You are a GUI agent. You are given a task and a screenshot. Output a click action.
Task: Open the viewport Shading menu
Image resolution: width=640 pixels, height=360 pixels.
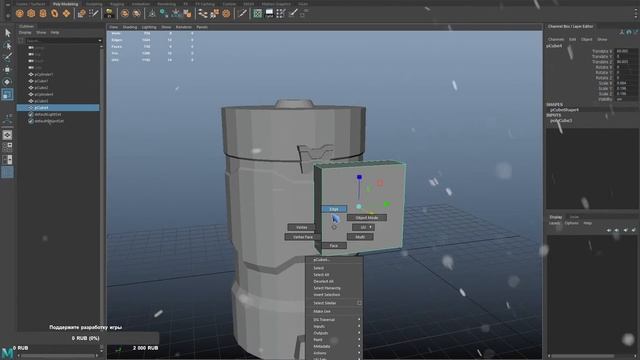coord(130,27)
